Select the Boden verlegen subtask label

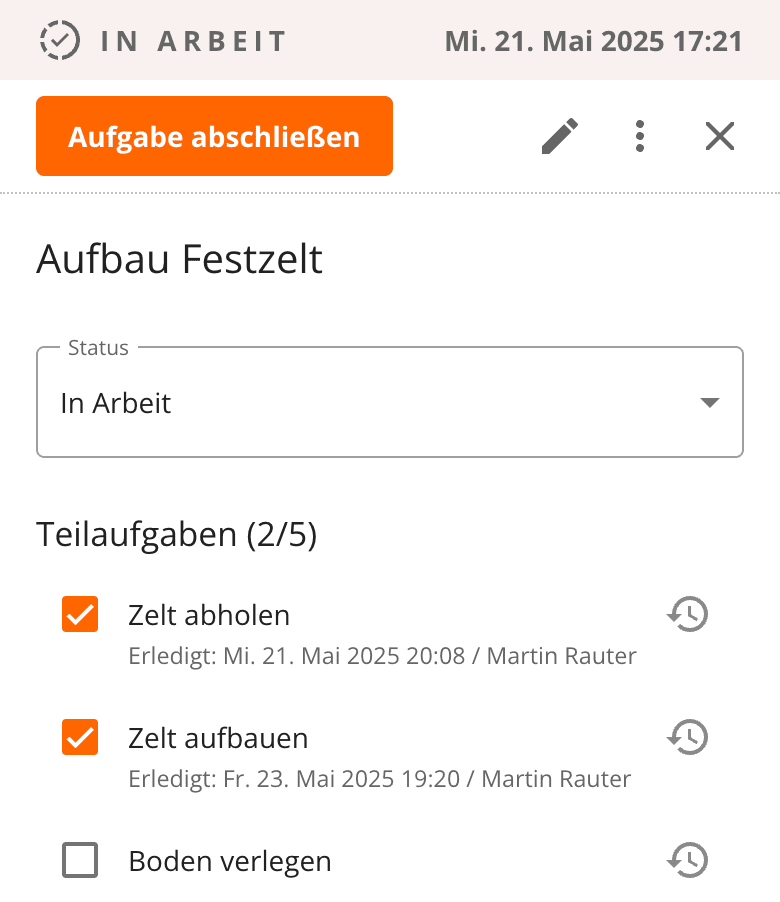[x=230, y=861]
